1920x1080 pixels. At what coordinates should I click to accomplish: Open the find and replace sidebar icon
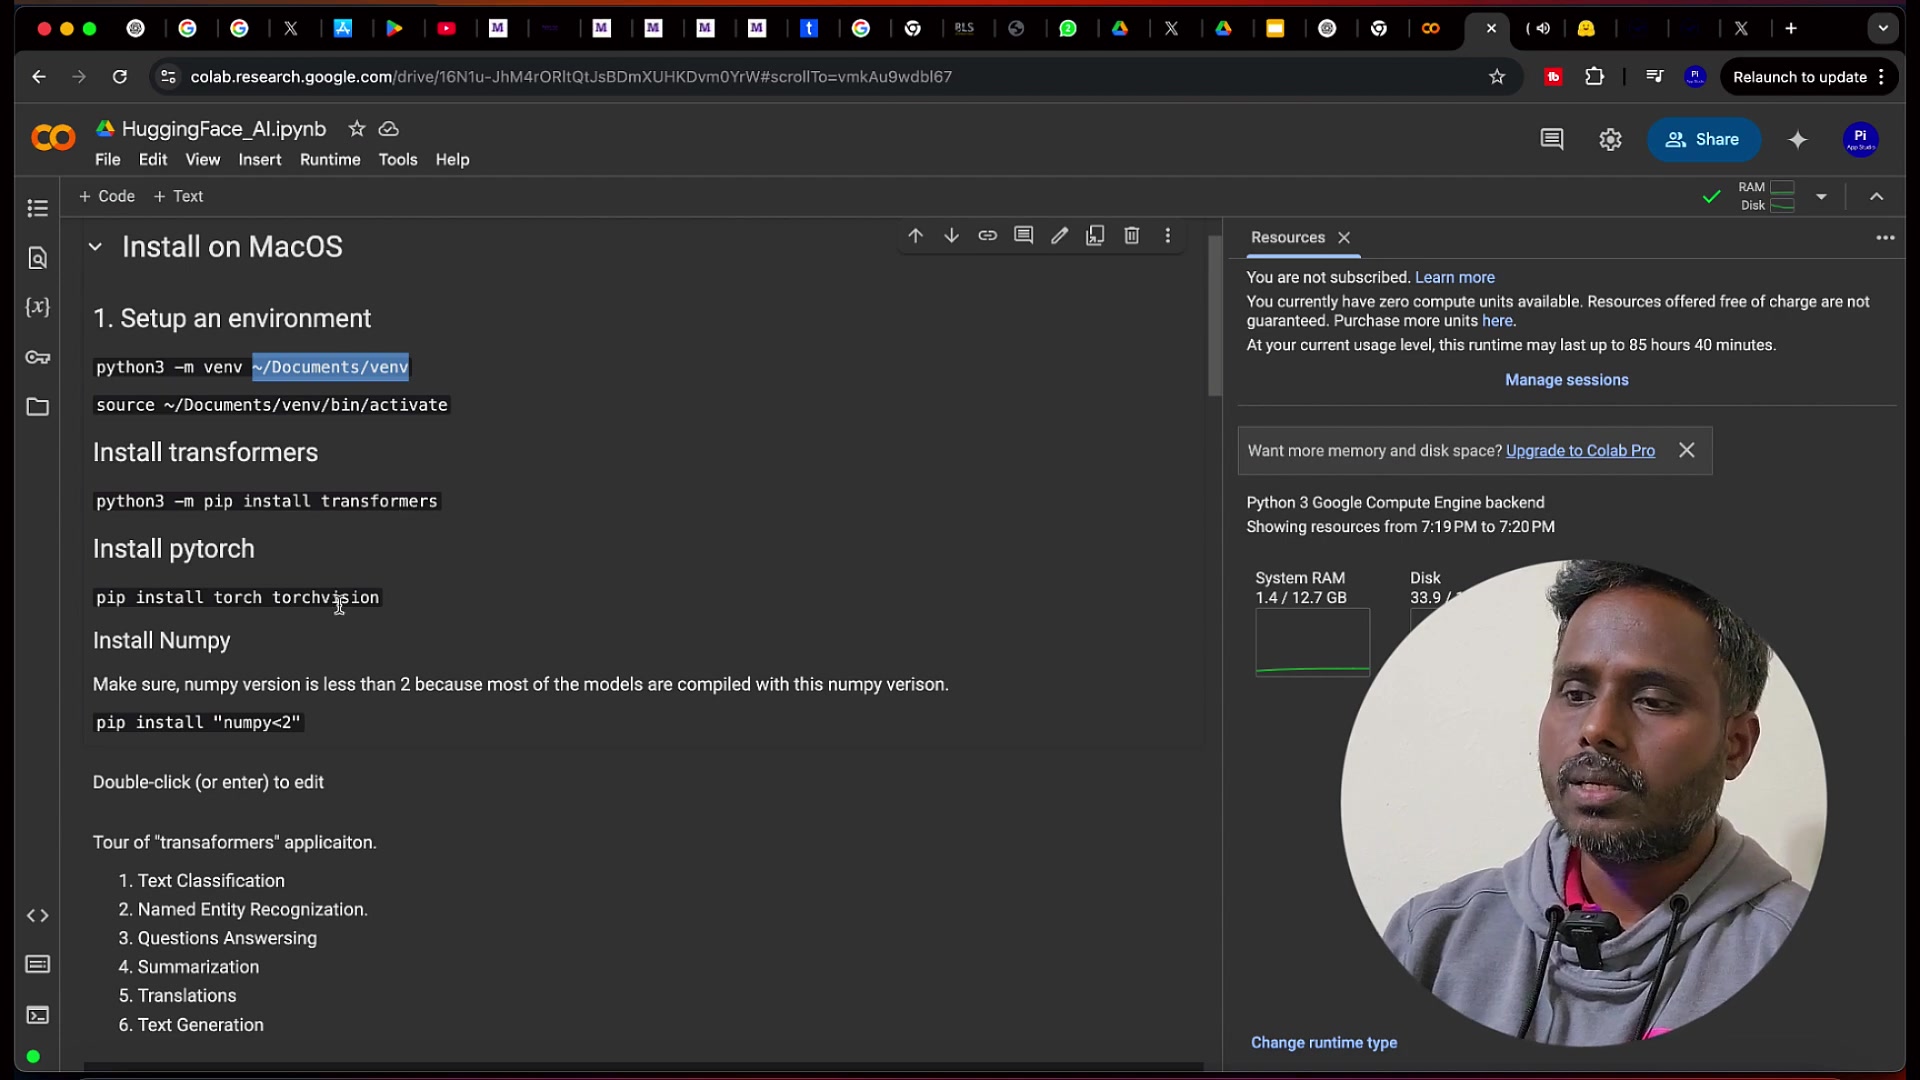point(37,258)
